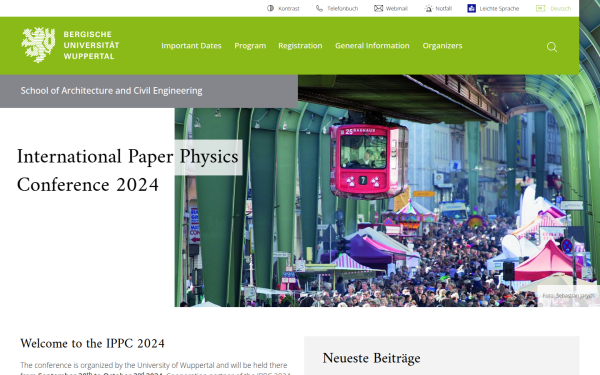Click School of Architecture and Civil Engineering
Viewport: 600px width, 375px height.
point(111,91)
